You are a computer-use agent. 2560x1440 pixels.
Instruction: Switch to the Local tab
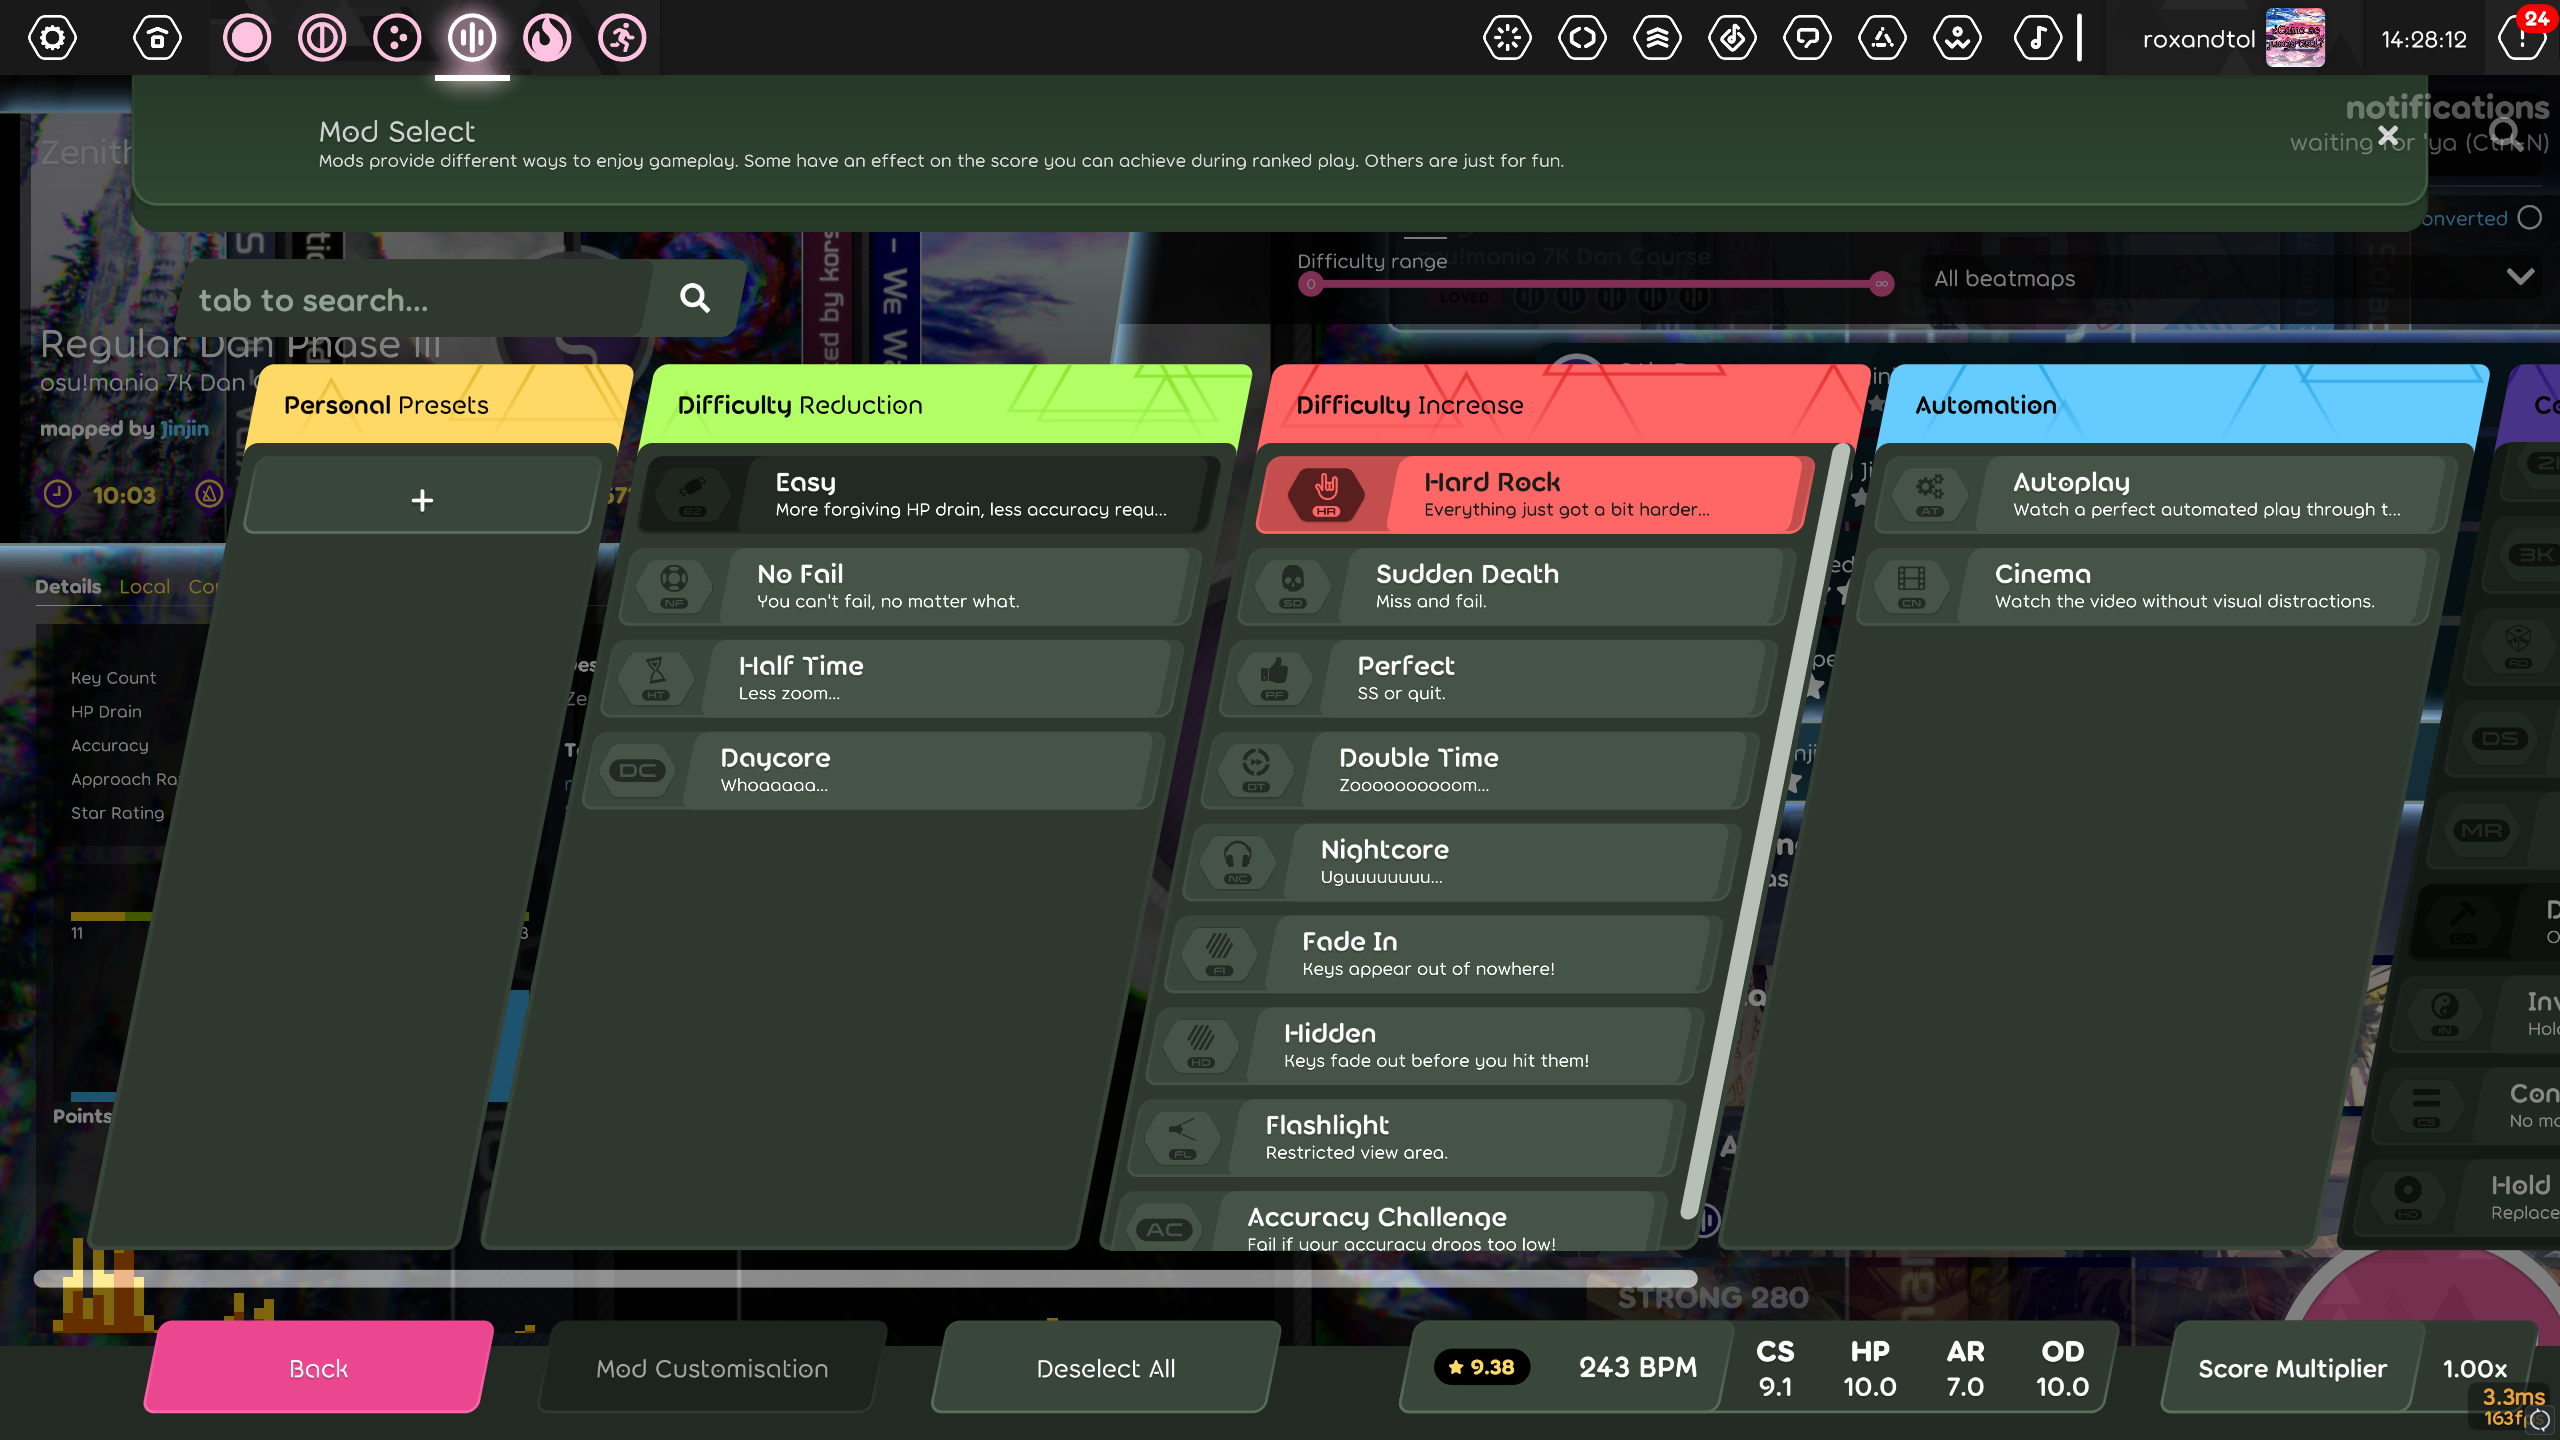tap(144, 587)
